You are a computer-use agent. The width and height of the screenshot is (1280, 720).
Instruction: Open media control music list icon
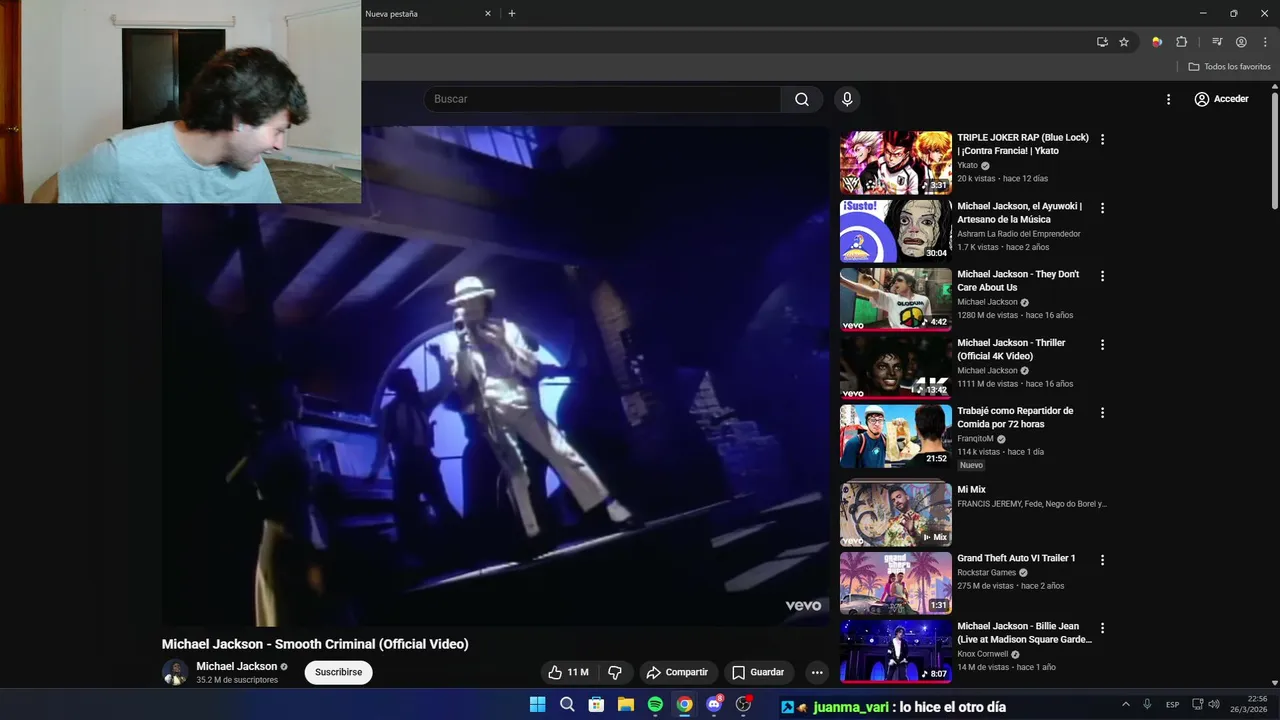click(x=1217, y=42)
